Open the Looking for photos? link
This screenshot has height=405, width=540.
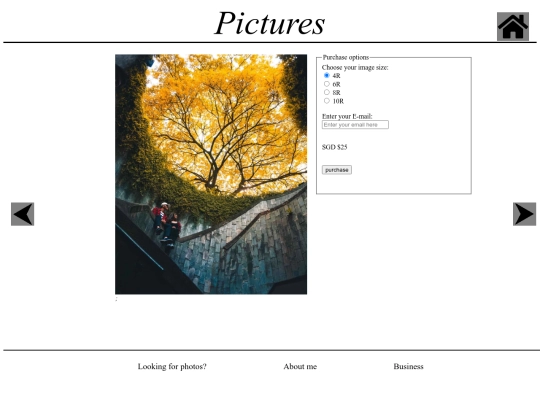point(172,366)
